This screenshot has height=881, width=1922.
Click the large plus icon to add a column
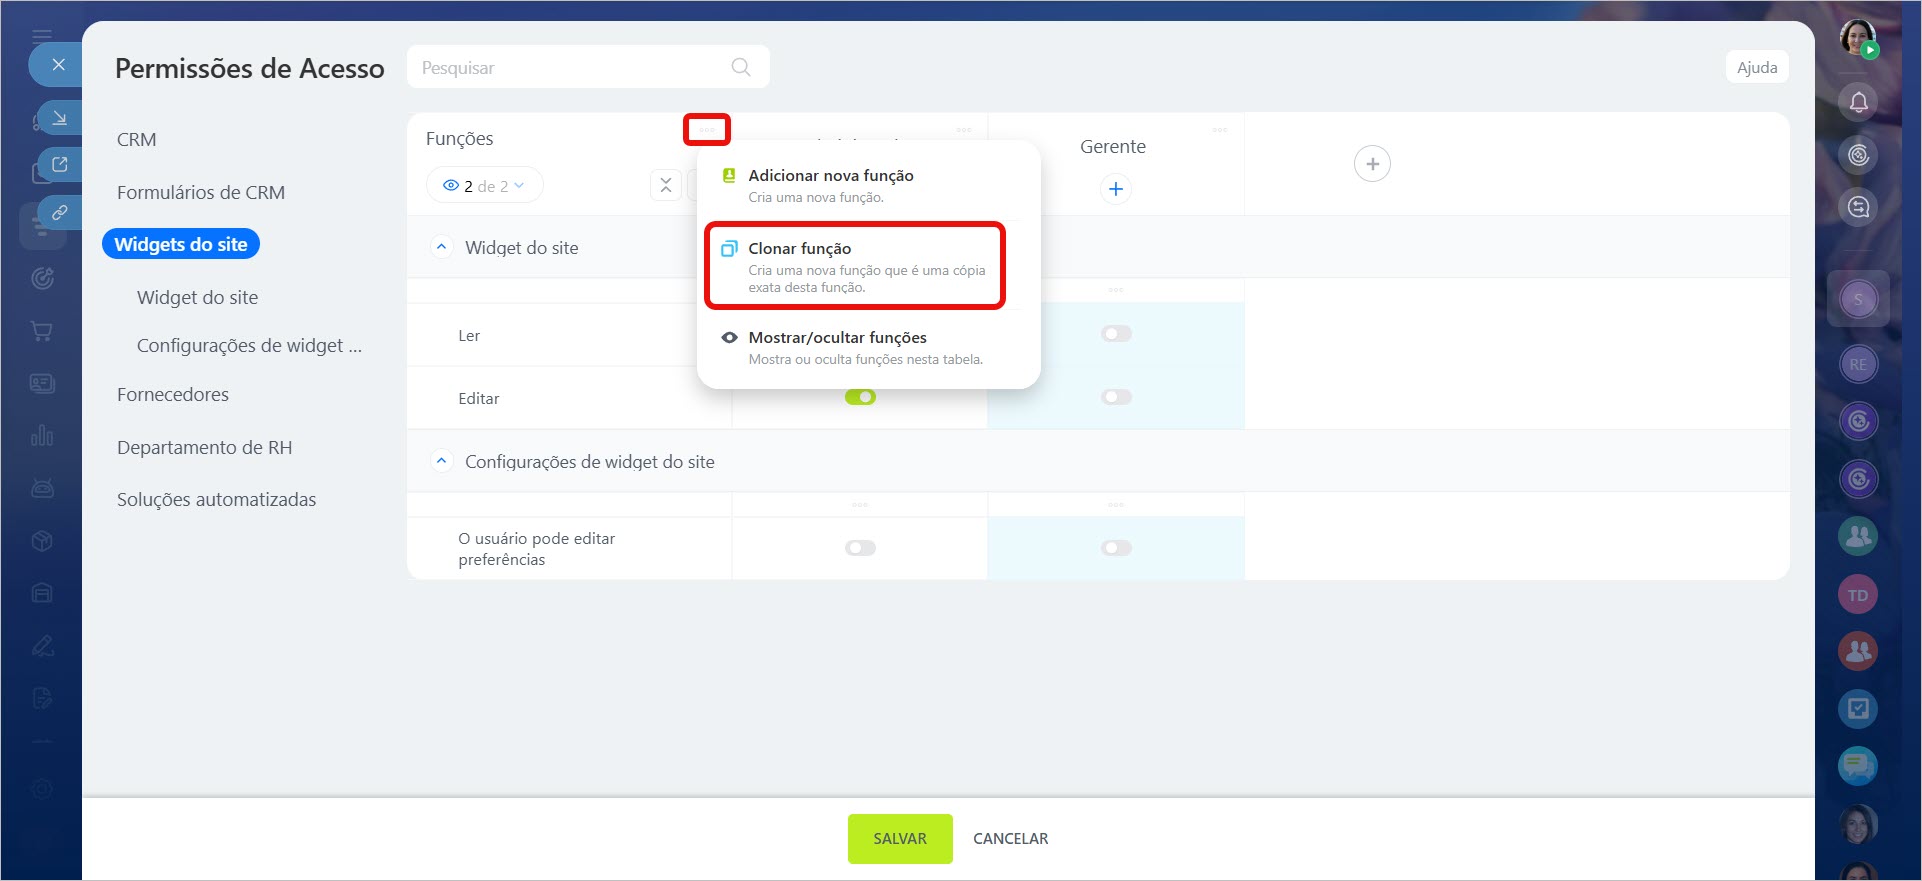click(1372, 164)
